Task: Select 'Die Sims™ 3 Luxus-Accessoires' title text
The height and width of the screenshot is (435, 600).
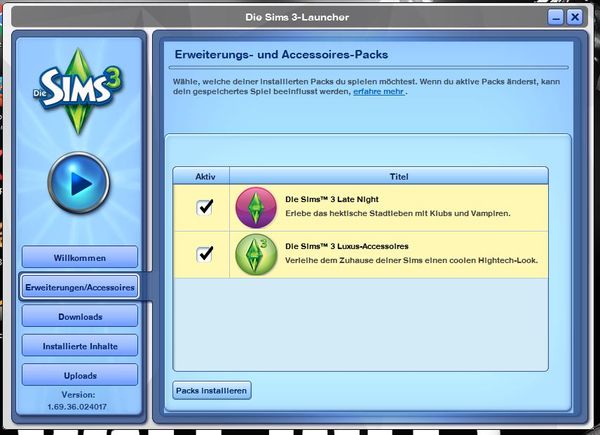Action: pyautogui.click(x=347, y=246)
